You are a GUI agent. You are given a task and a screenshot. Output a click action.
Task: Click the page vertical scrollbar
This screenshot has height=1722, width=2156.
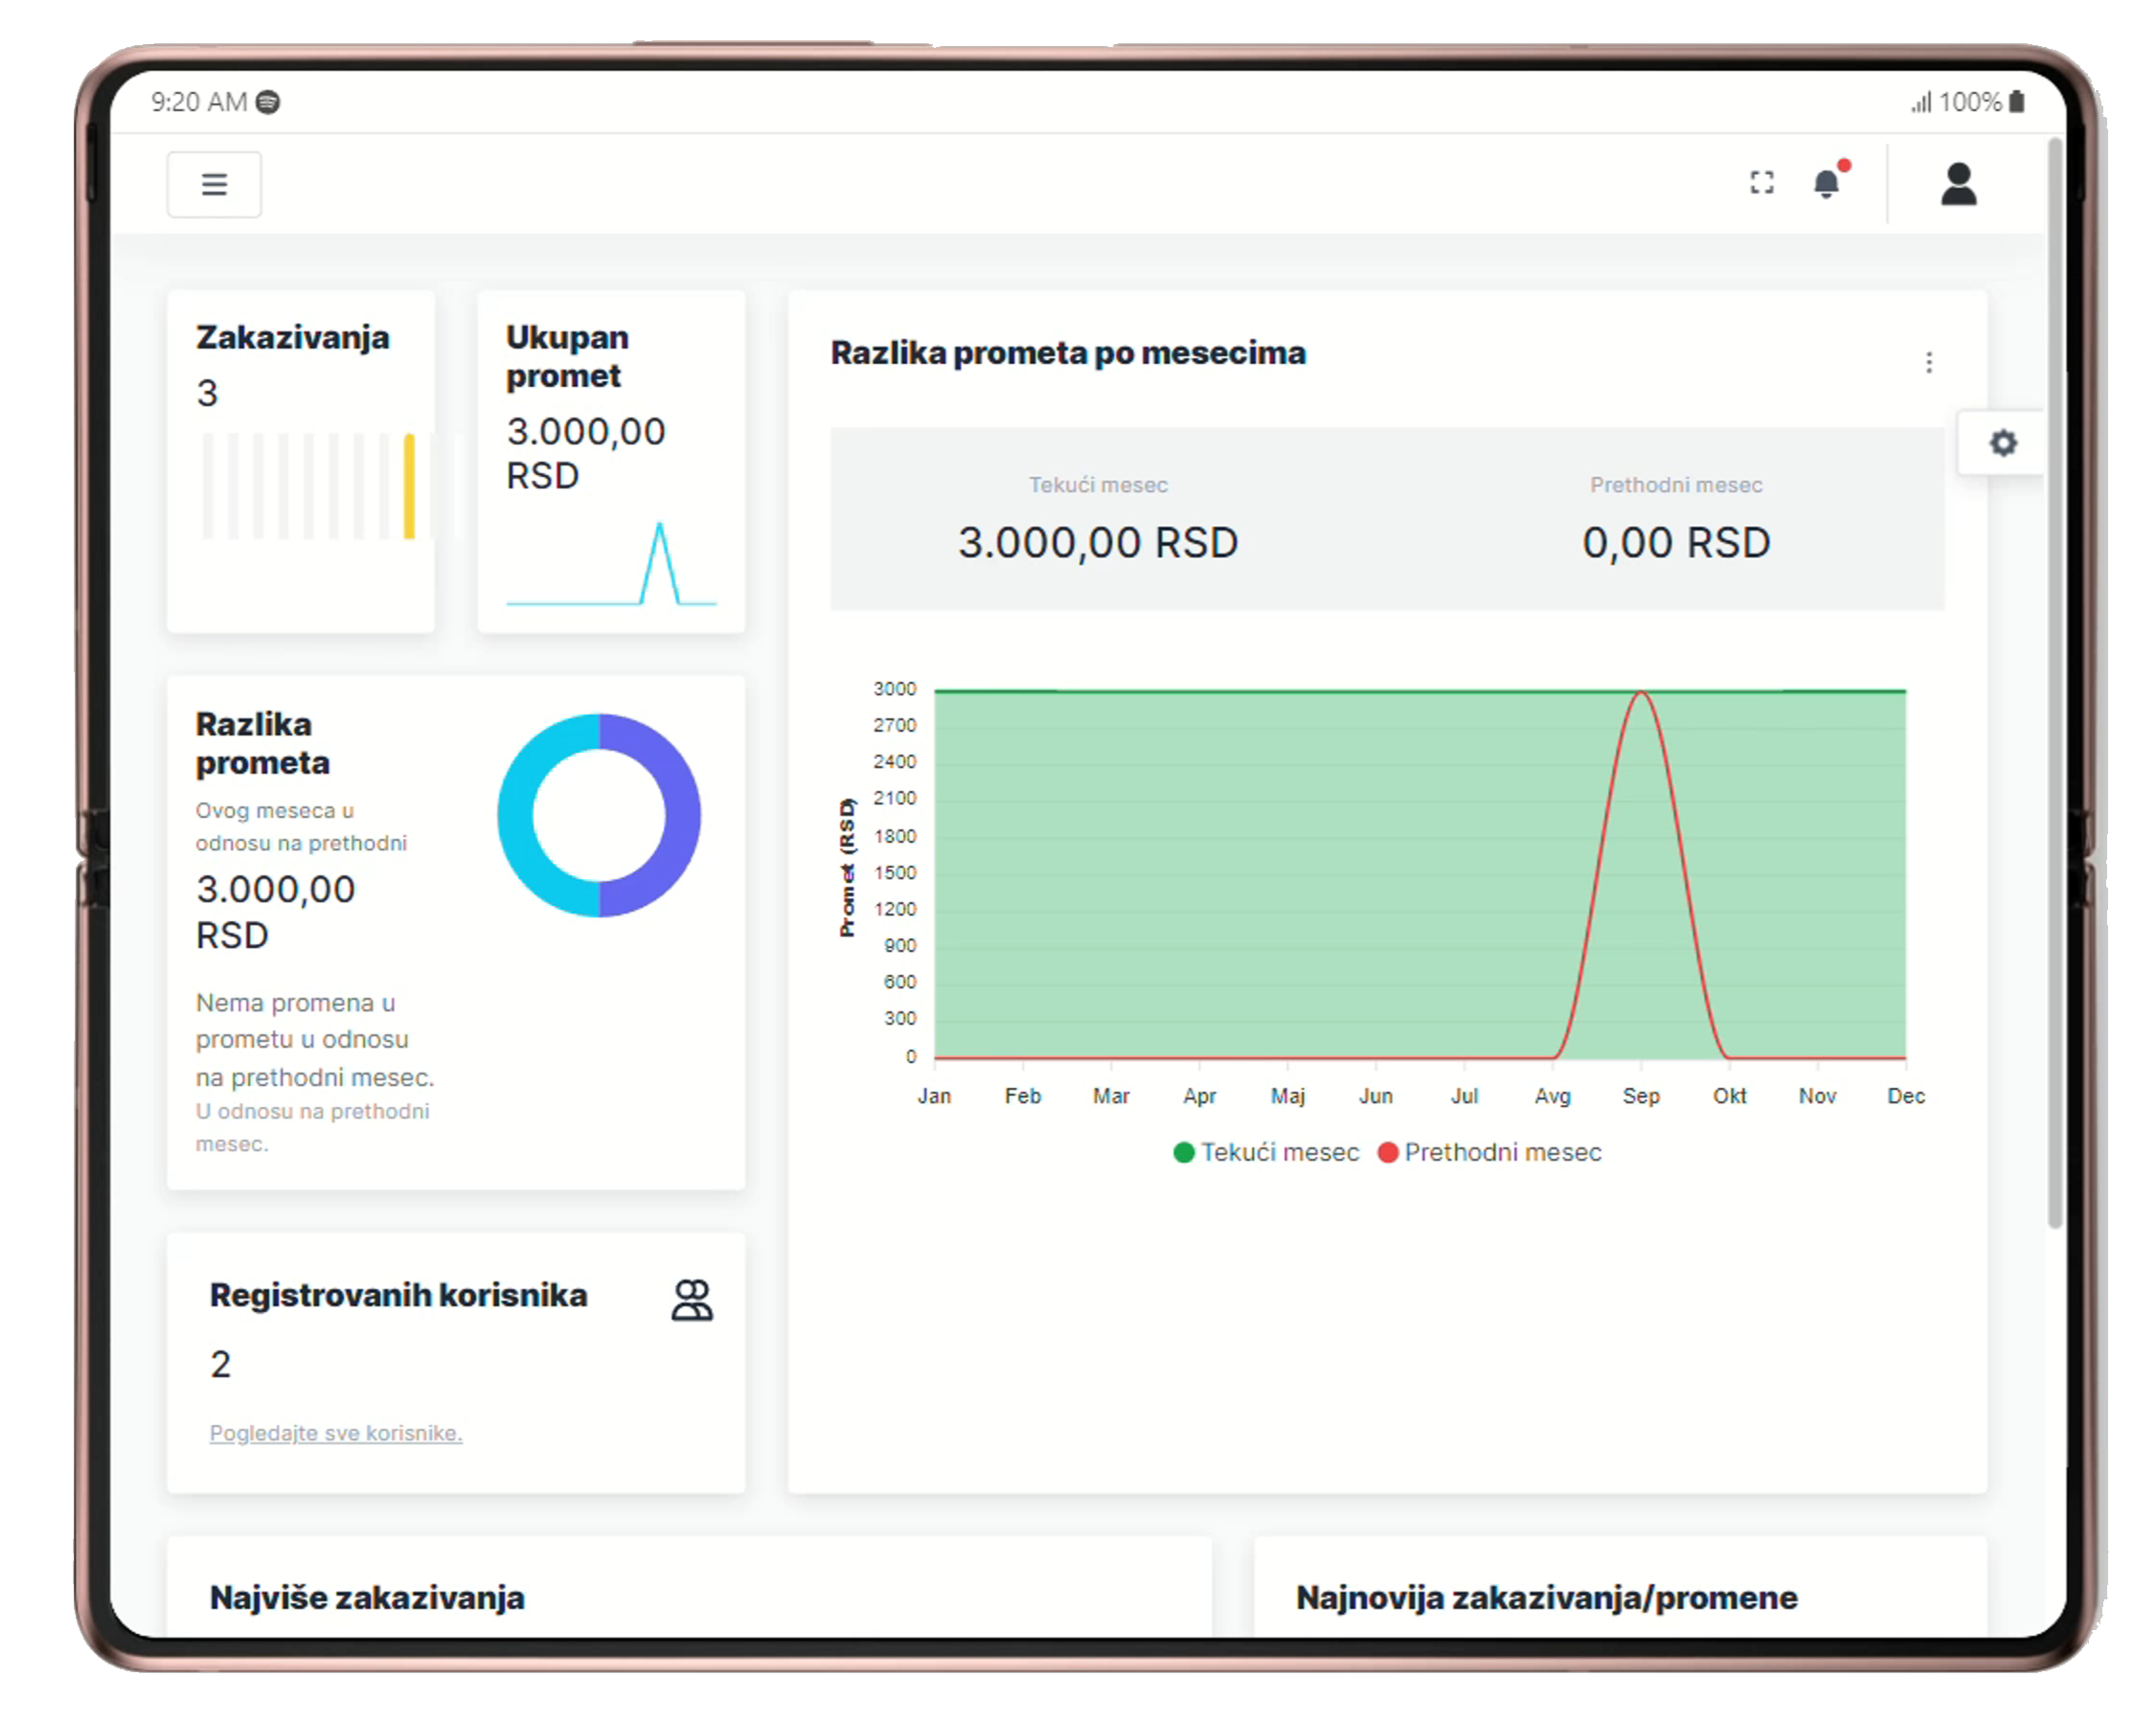click(2054, 685)
